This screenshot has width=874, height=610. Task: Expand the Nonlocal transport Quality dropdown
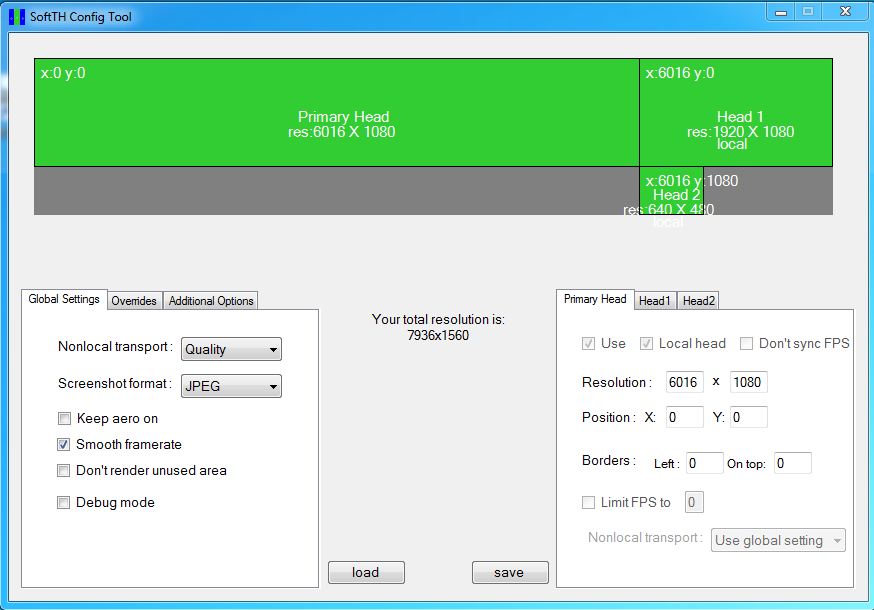coord(231,350)
